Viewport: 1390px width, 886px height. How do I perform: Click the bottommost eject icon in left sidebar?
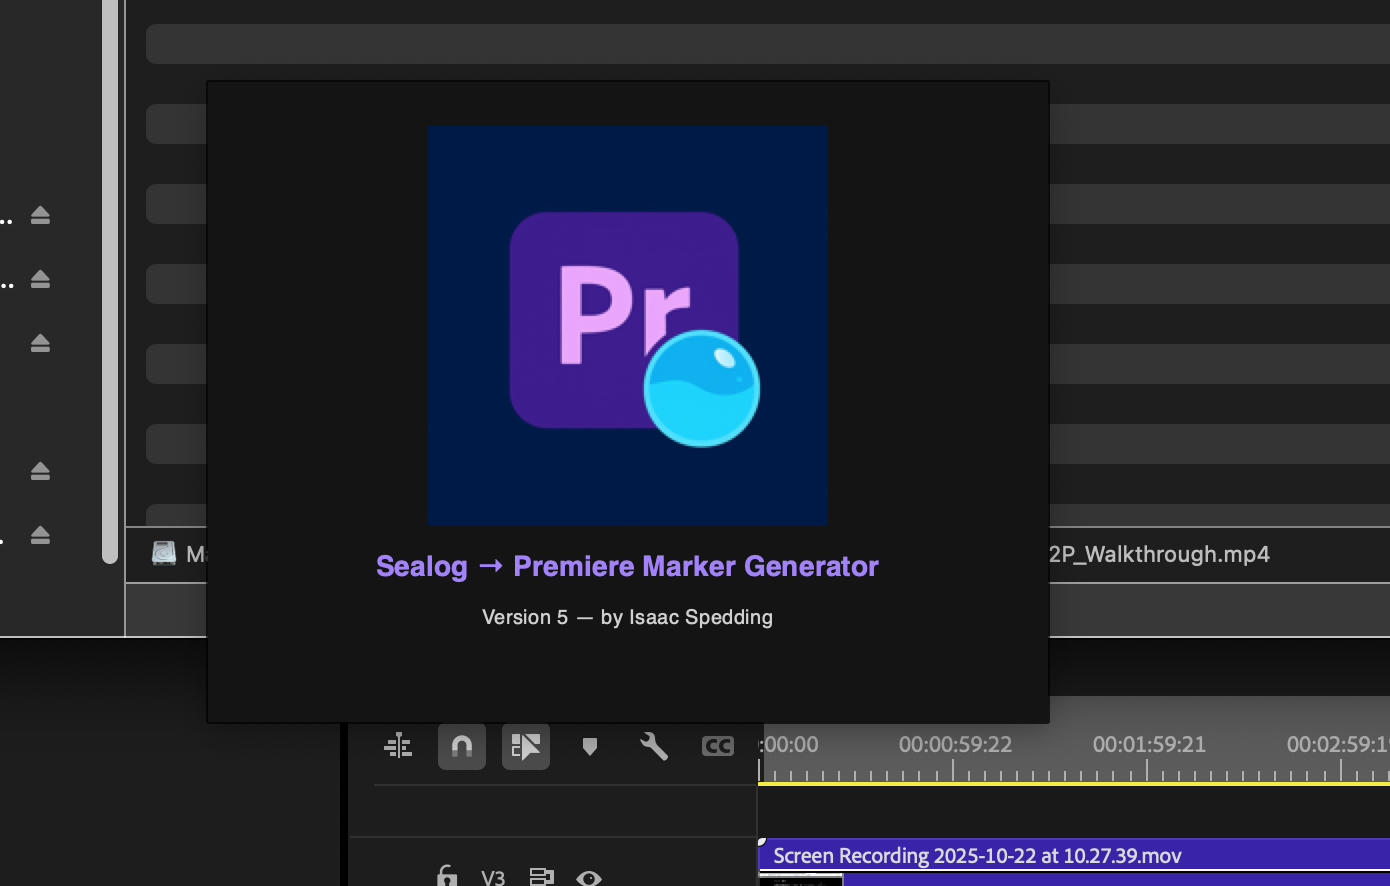click(40, 535)
